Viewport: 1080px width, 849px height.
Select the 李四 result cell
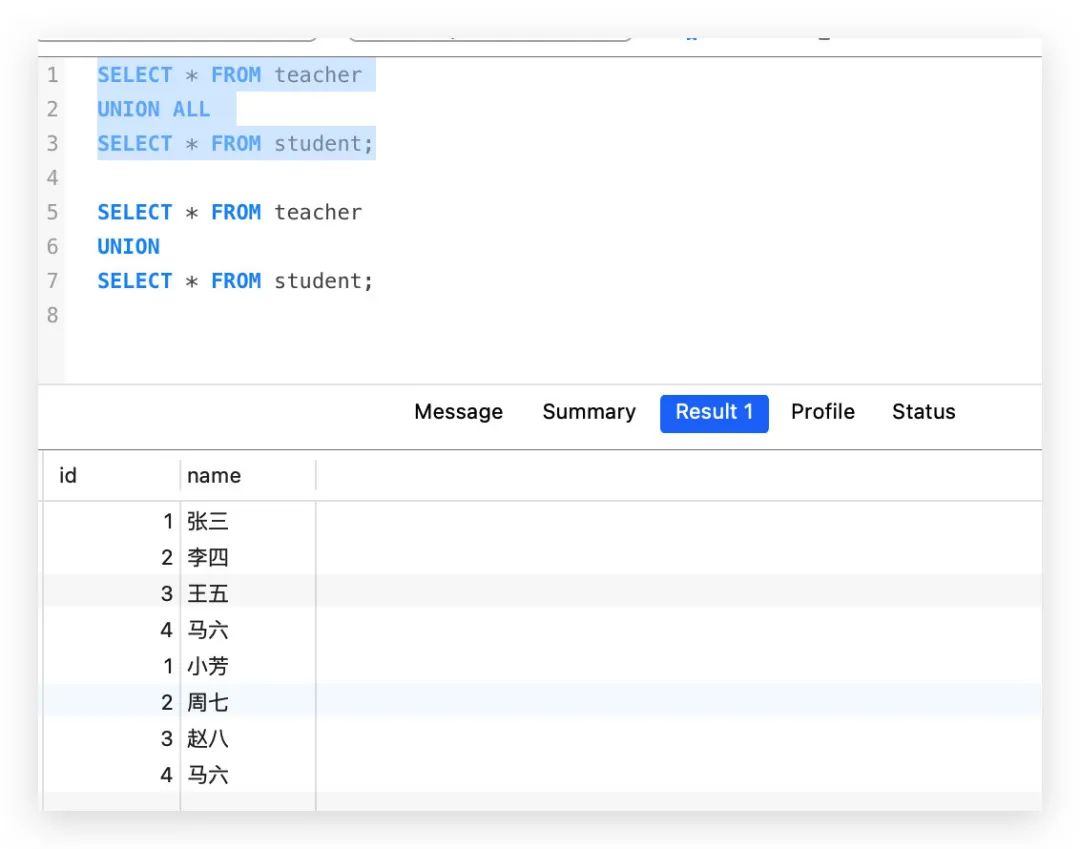[208, 557]
